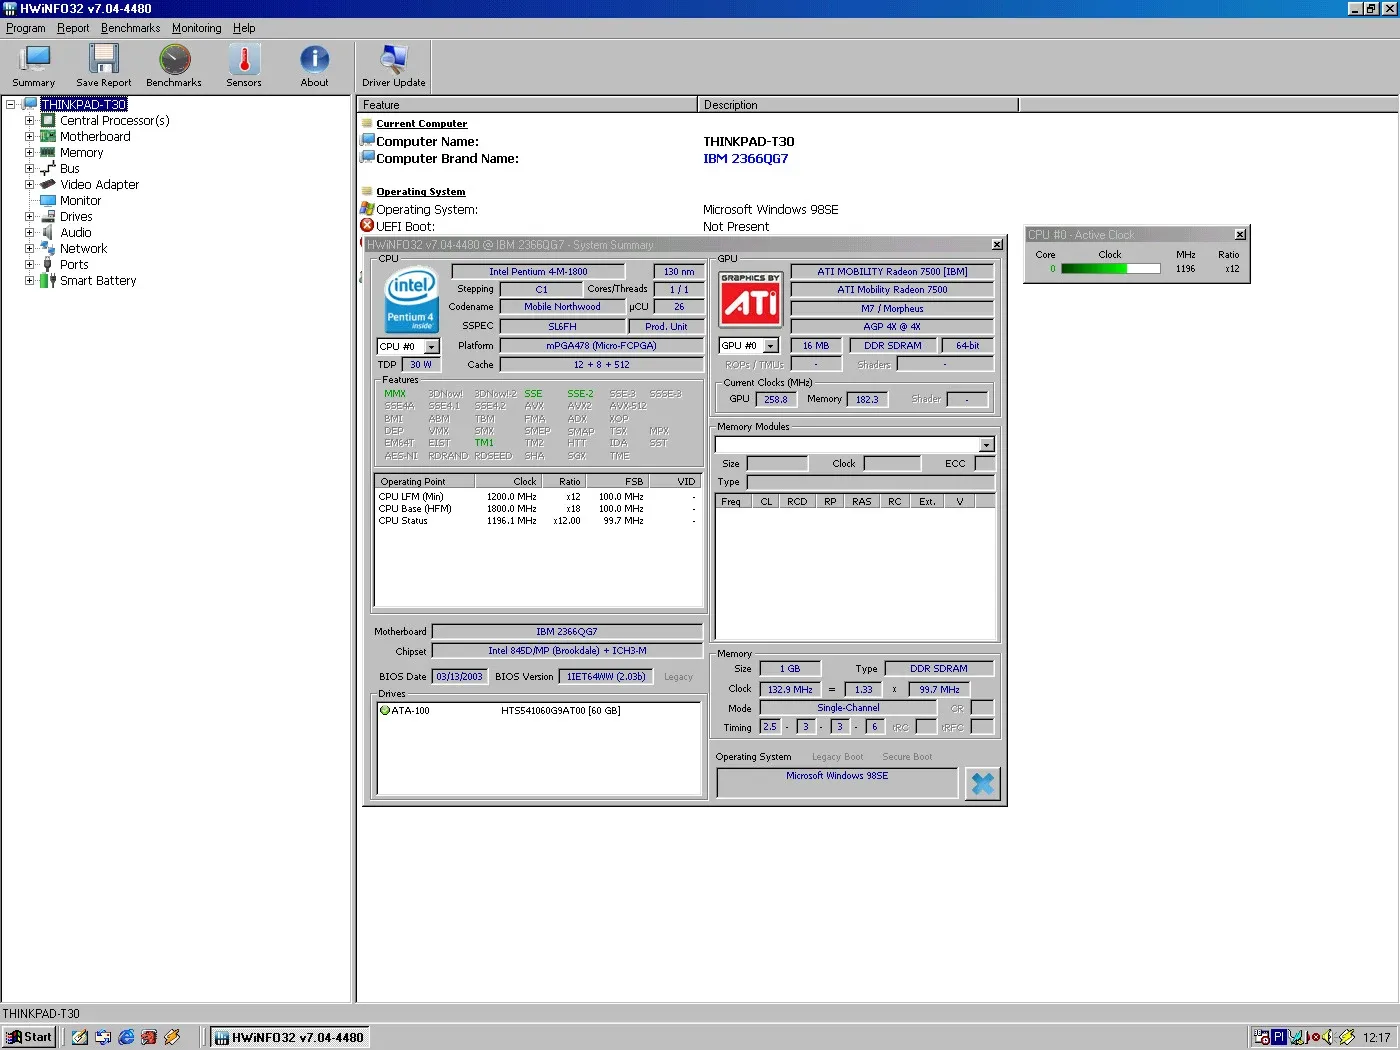Close the CPU #0 Active Clock window
Image resolution: width=1400 pixels, height=1050 pixels.
[x=1240, y=235]
